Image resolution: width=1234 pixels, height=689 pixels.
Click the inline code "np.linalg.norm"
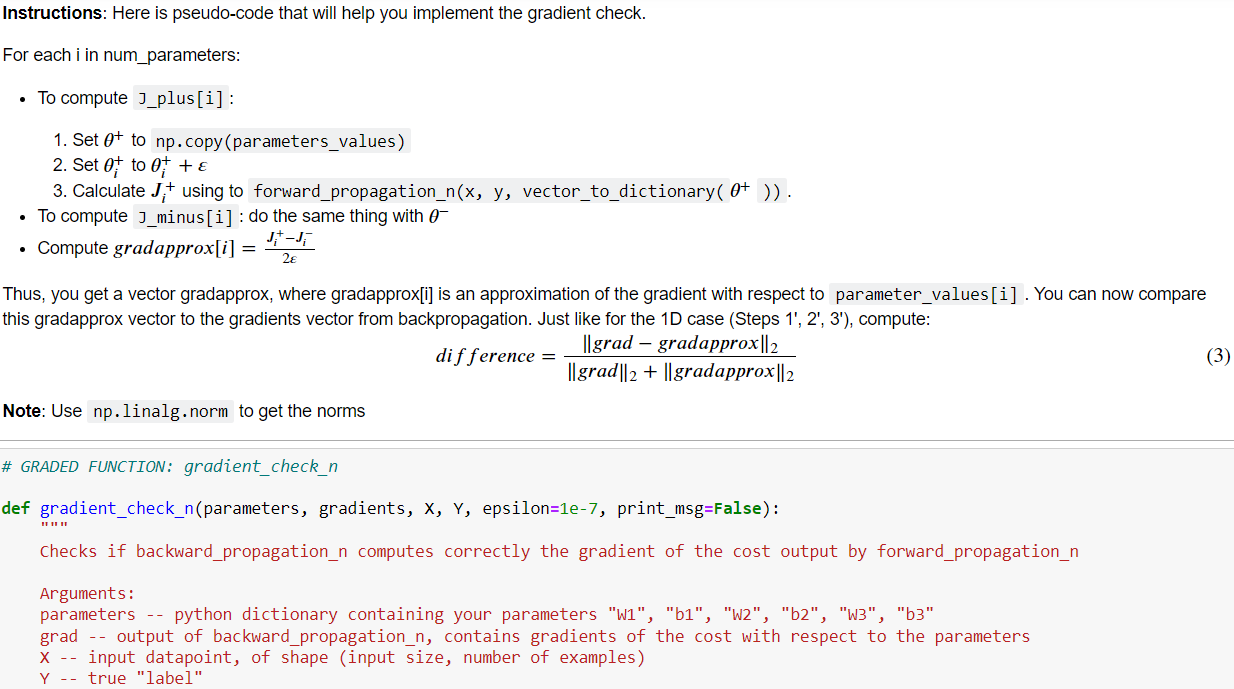(160, 411)
